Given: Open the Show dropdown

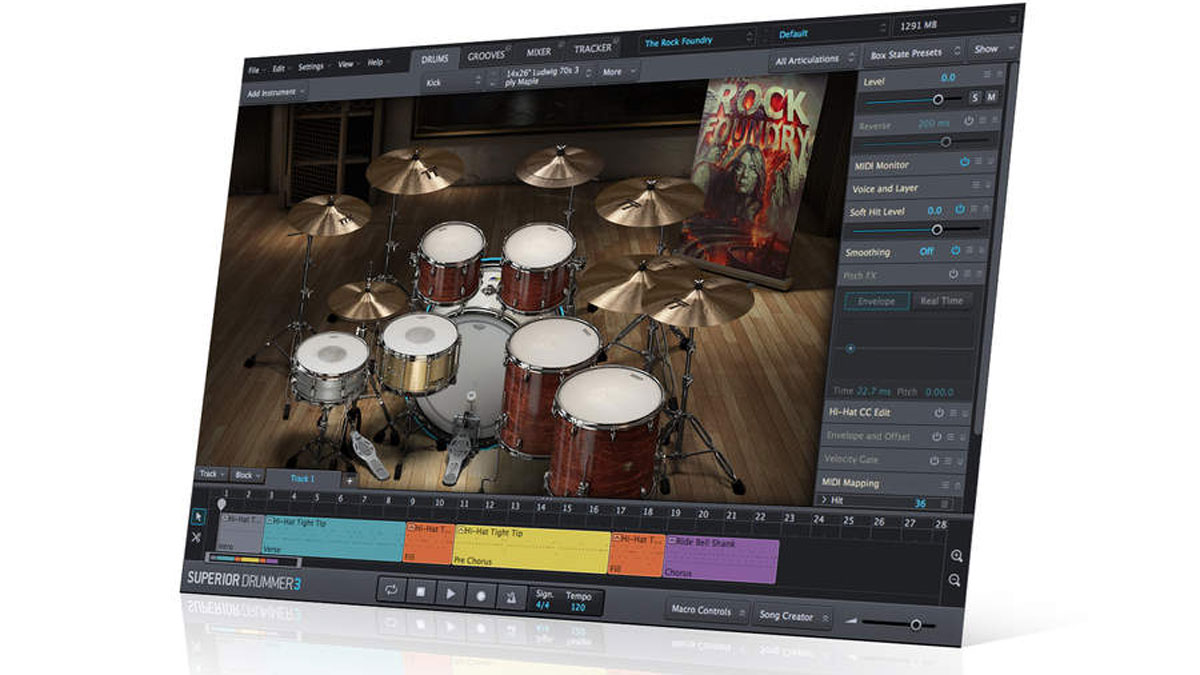Looking at the screenshot, I should [x=992, y=48].
